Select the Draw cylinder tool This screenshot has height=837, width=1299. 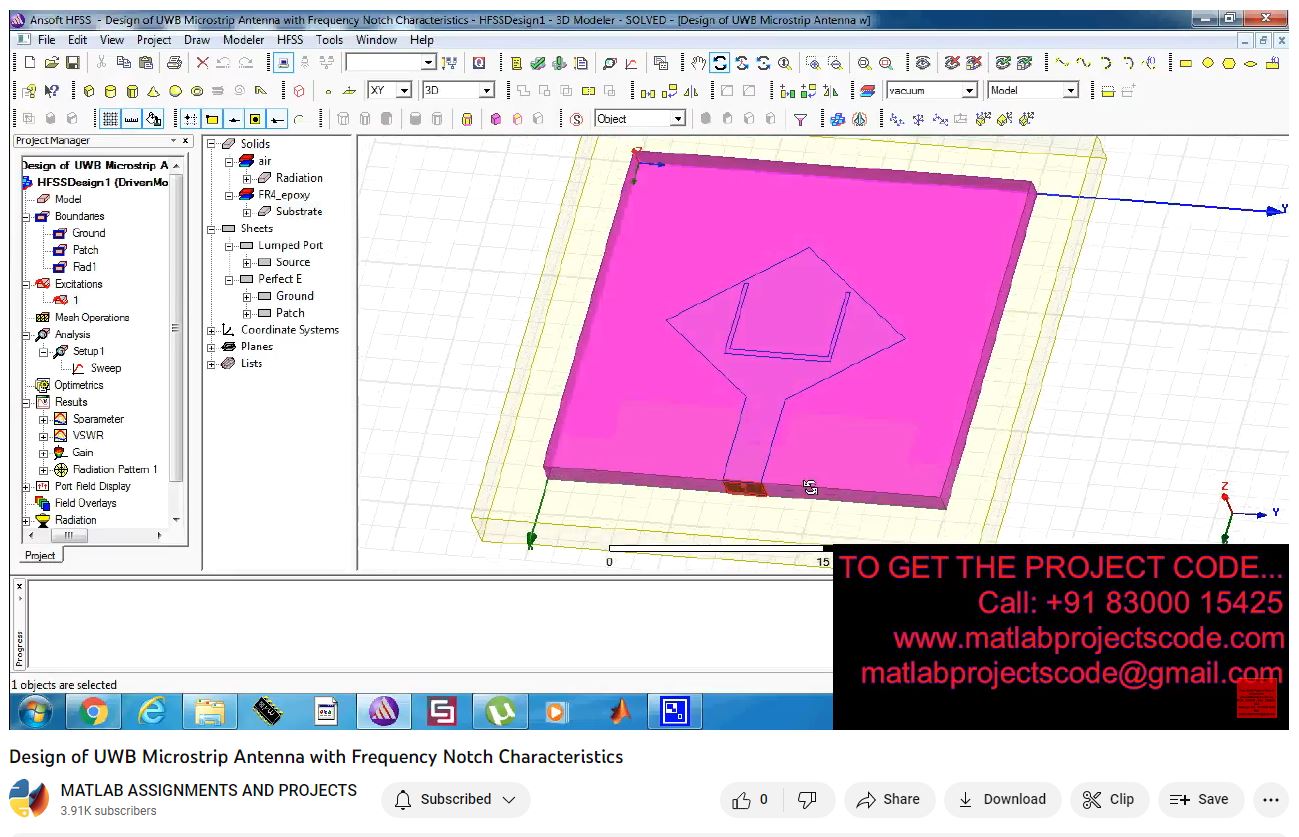(110, 91)
